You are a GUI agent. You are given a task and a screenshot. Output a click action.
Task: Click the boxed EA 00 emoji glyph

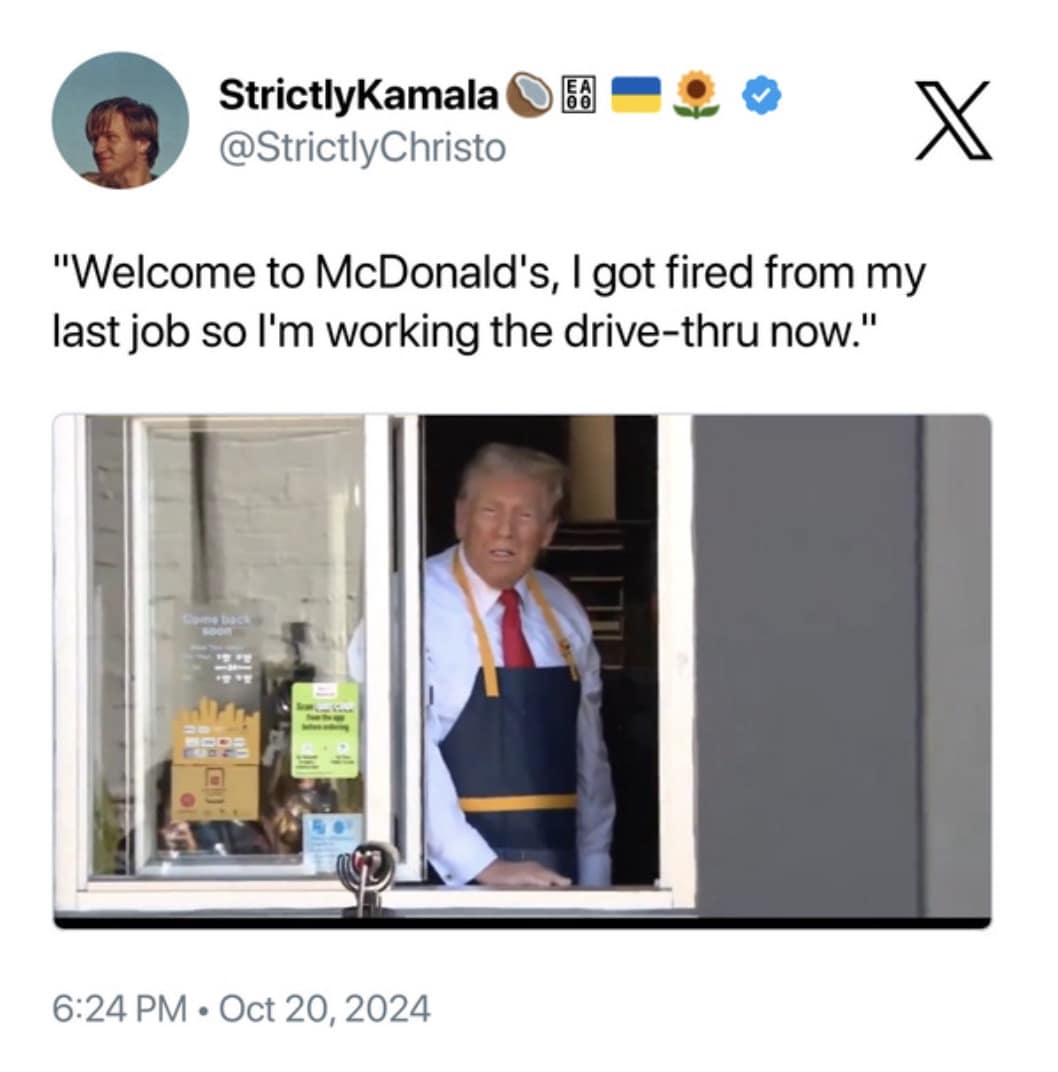tap(578, 94)
